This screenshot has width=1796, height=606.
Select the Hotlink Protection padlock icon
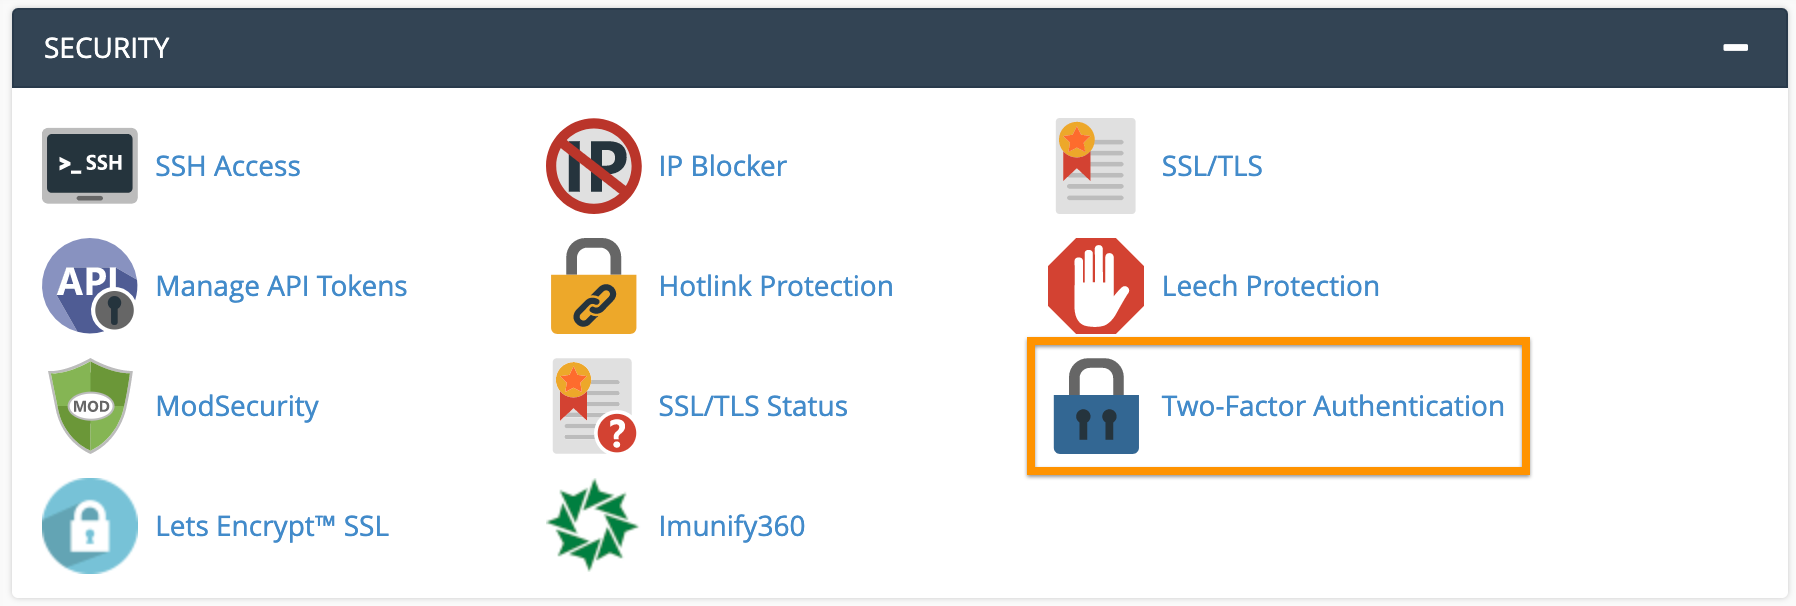pyautogui.click(x=593, y=286)
